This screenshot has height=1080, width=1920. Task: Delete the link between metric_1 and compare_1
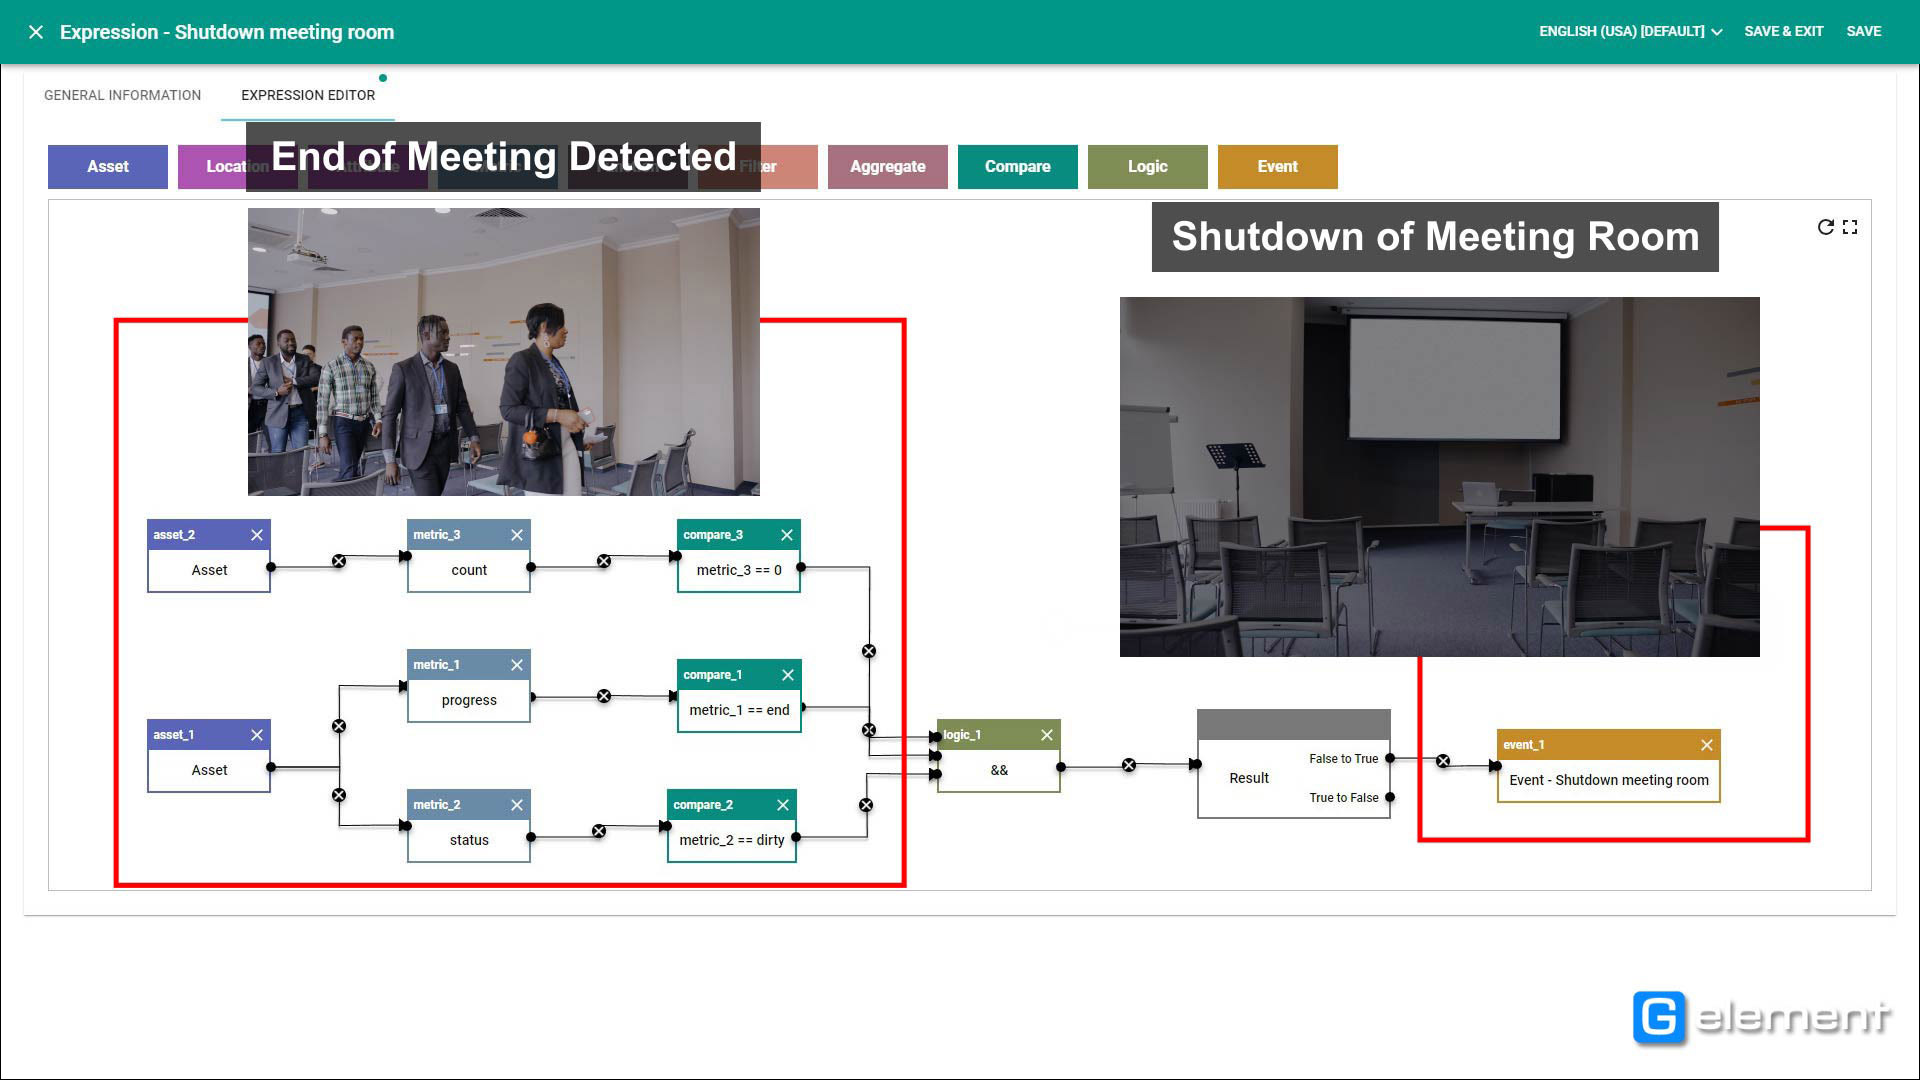point(604,696)
